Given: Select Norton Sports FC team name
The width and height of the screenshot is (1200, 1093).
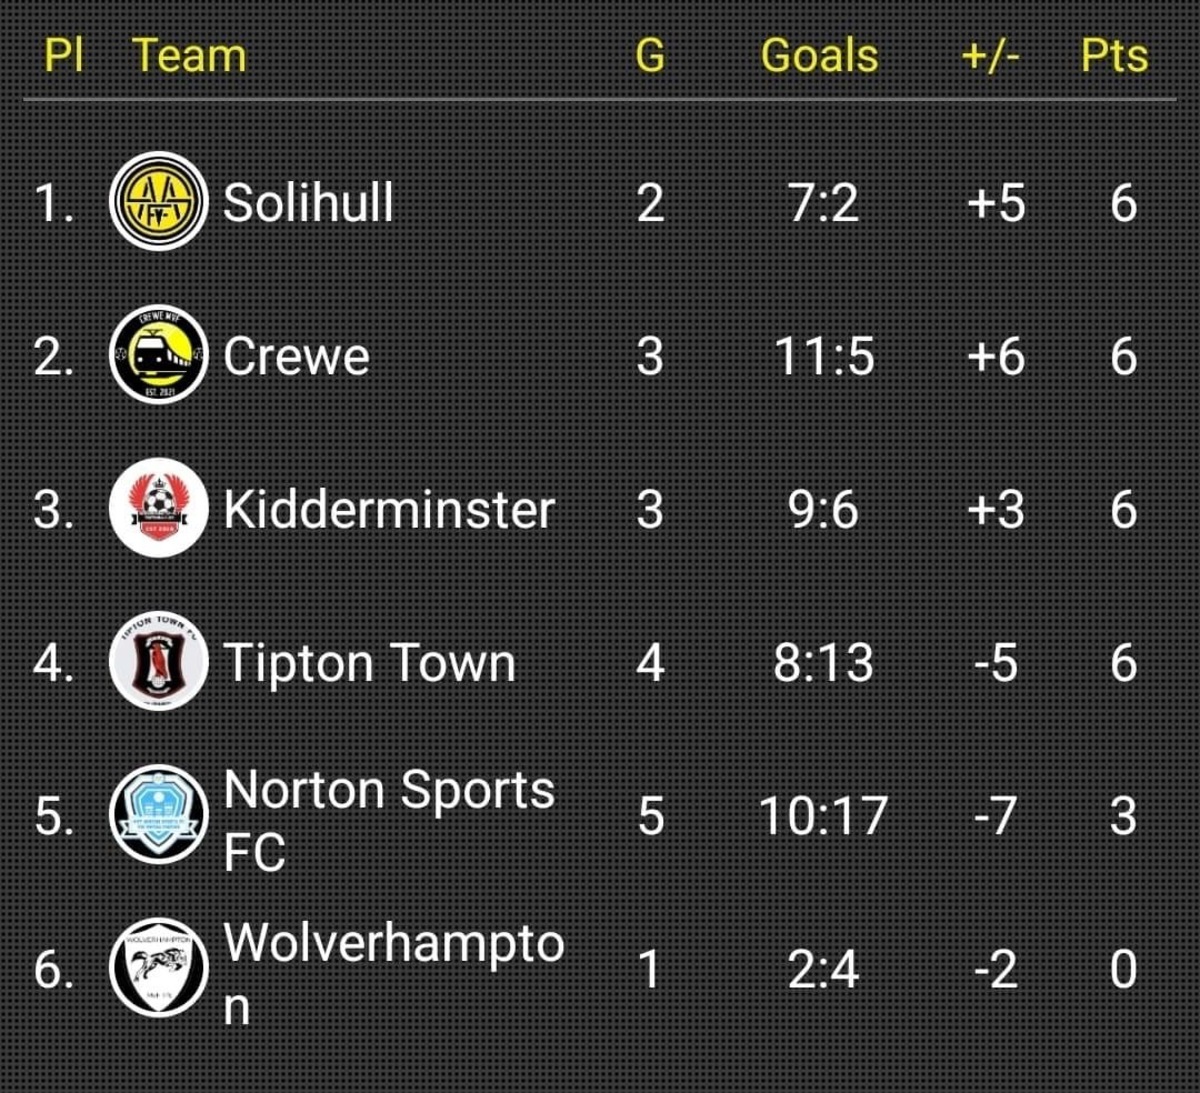Looking at the screenshot, I should [x=389, y=820].
